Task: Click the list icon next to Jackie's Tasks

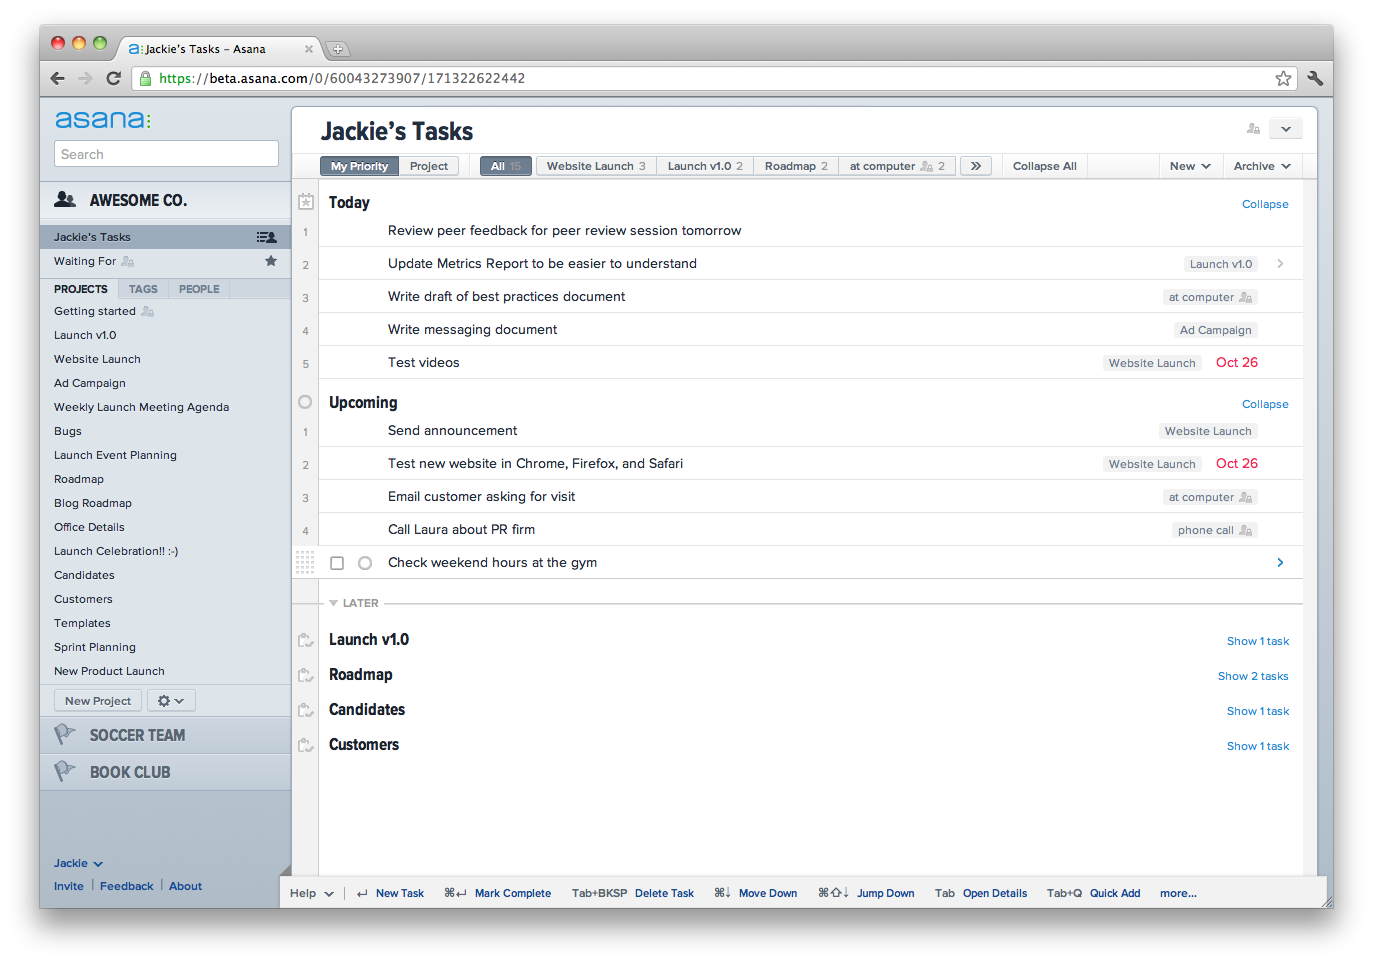Action: click(266, 237)
